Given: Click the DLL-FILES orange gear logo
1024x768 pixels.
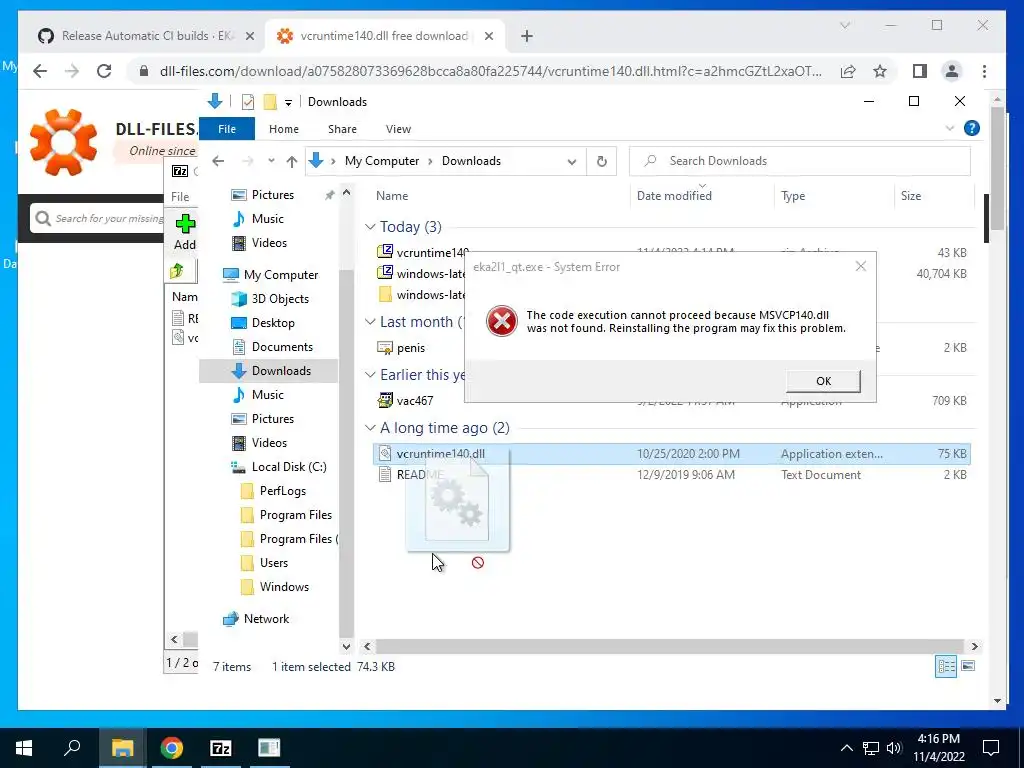Looking at the screenshot, I should click(x=63, y=142).
